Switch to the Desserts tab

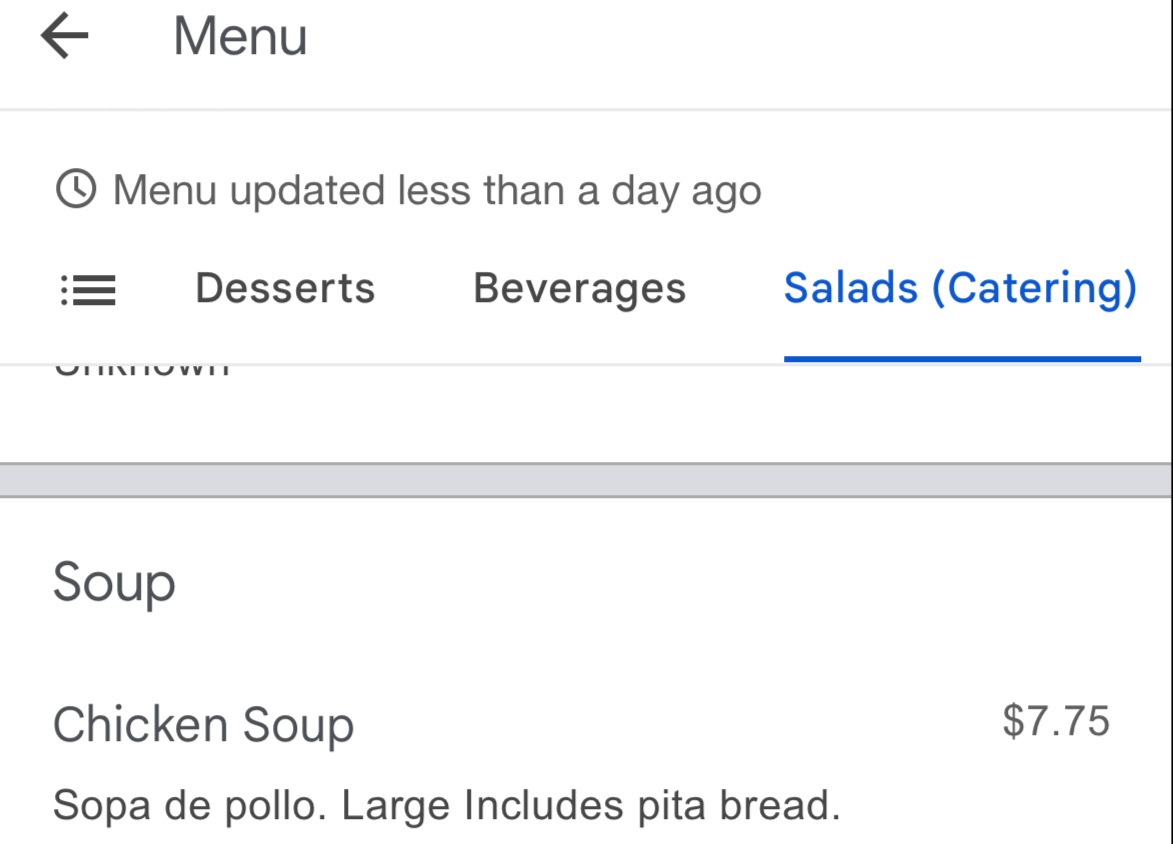[x=285, y=288]
